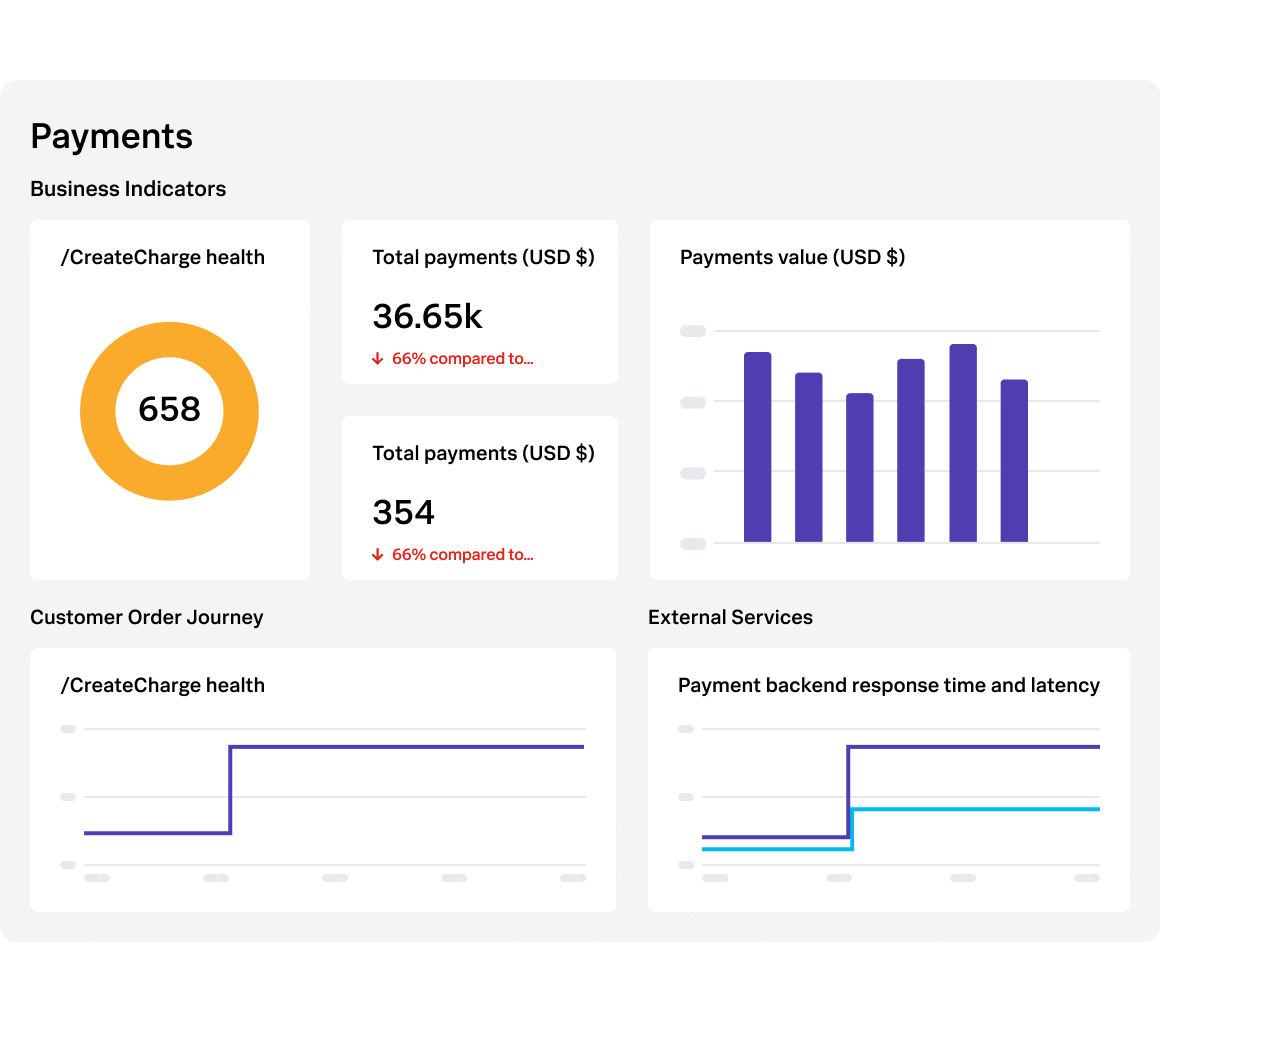Click the red down arrow under 354

pos(377,555)
